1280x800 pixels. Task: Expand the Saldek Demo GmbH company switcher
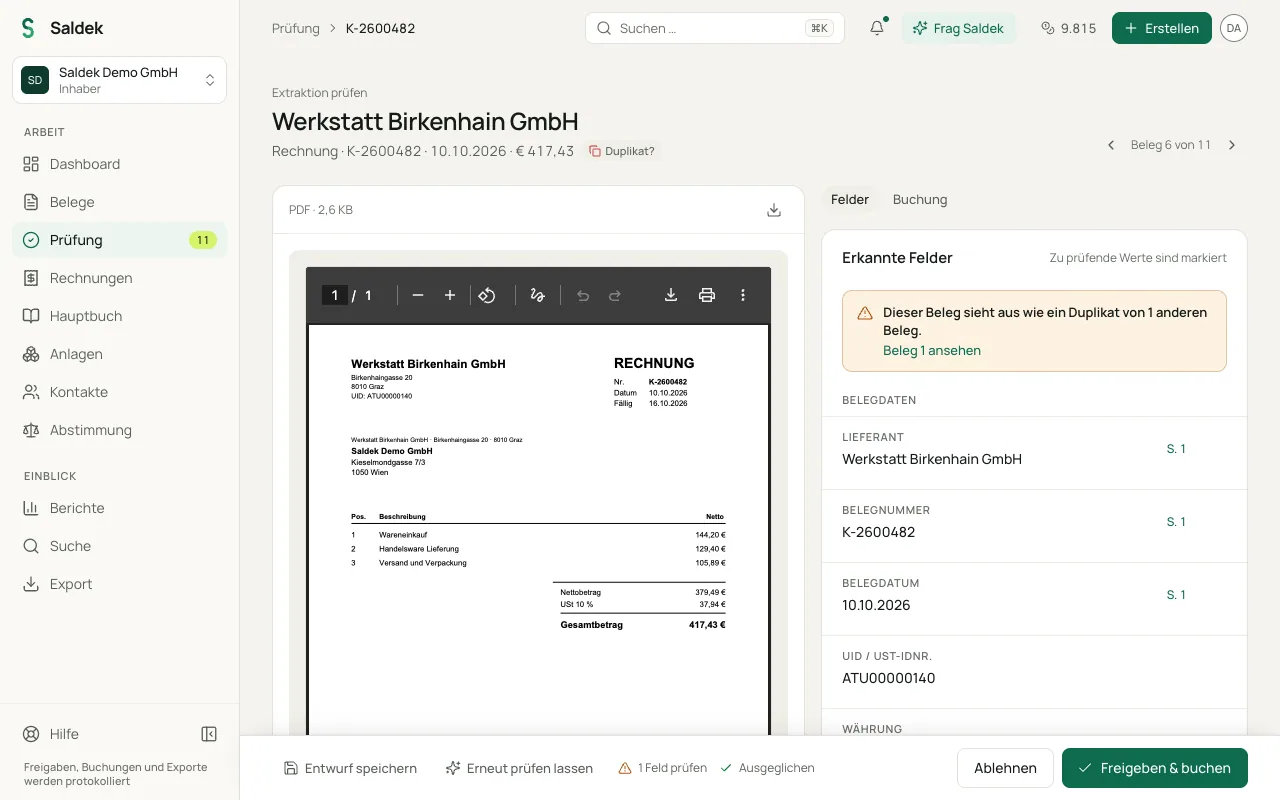pyautogui.click(x=119, y=80)
